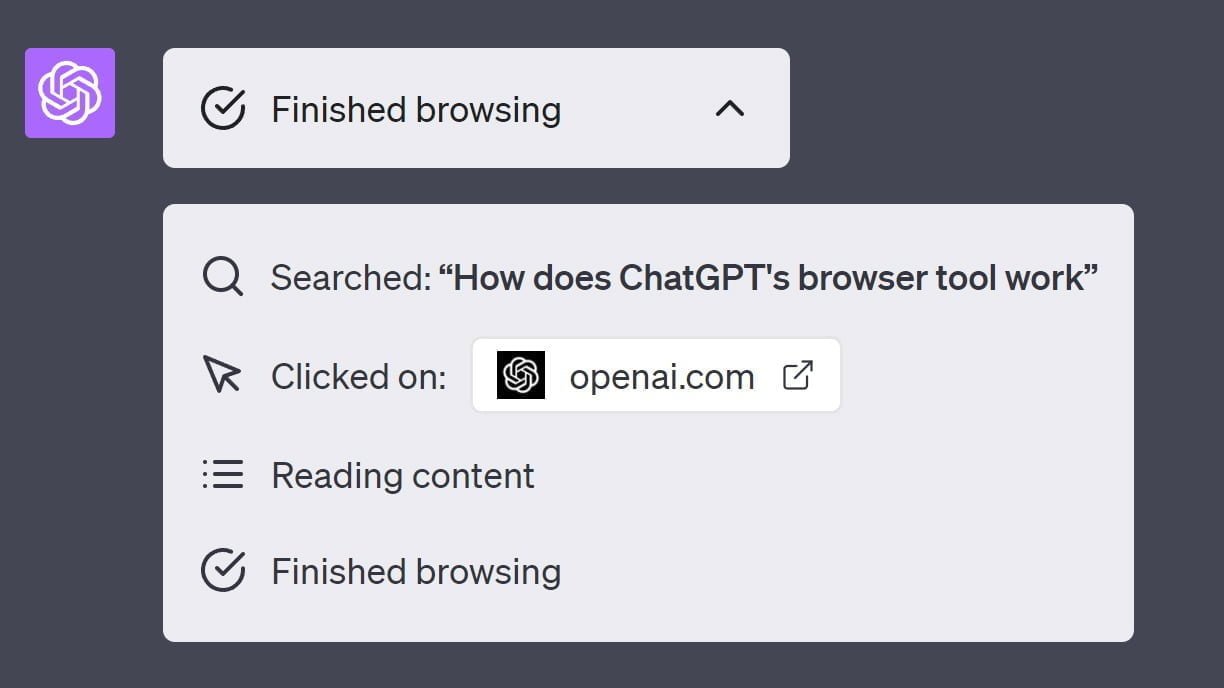Collapse browsing details with the chevron arrow
Viewport: 1224px width, 688px height.
coord(730,108)
